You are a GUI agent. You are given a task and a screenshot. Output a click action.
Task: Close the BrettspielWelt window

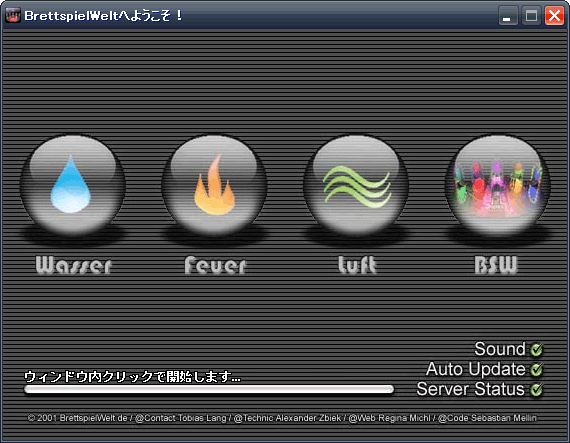554,16
